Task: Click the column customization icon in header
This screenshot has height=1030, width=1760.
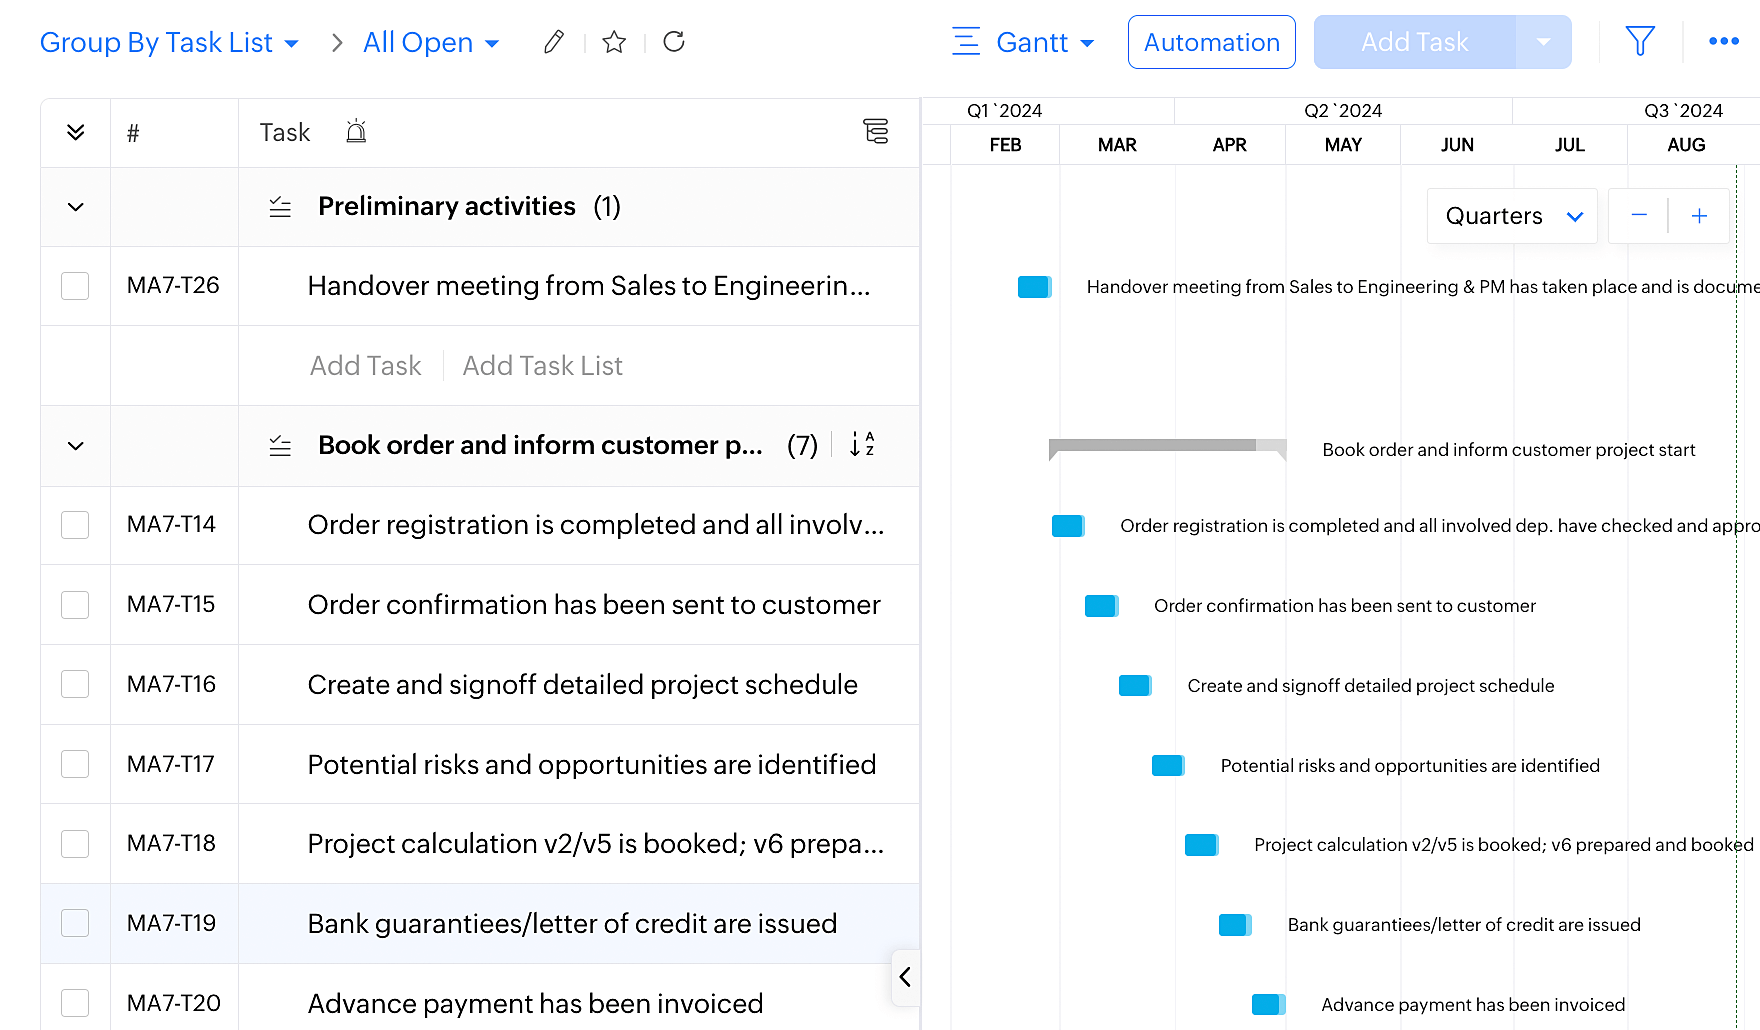Action: point(875,132)
